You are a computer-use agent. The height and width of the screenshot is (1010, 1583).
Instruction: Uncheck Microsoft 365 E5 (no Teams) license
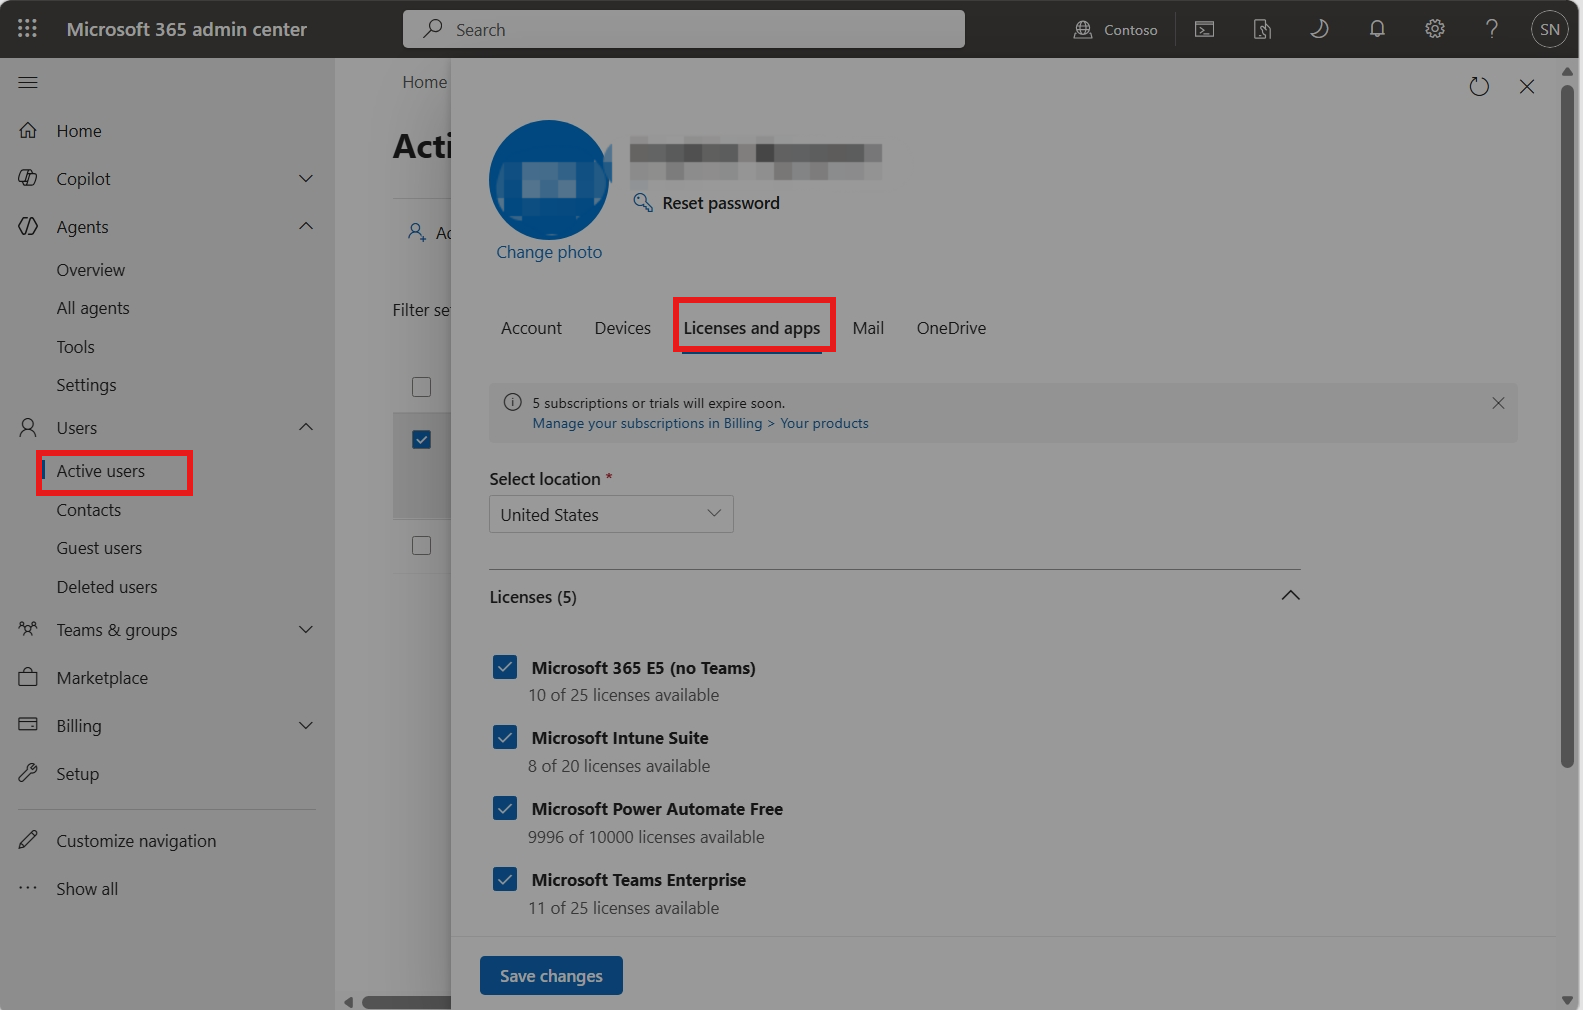click(x=505, y=667)
